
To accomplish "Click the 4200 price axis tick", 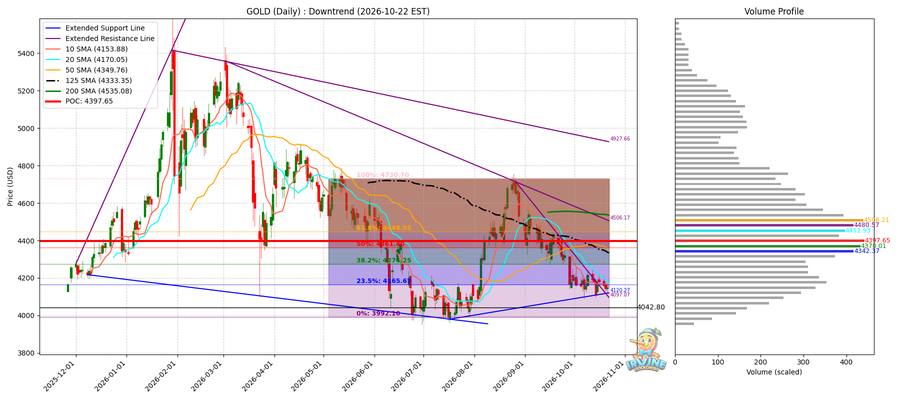I will tap(28, 278).
